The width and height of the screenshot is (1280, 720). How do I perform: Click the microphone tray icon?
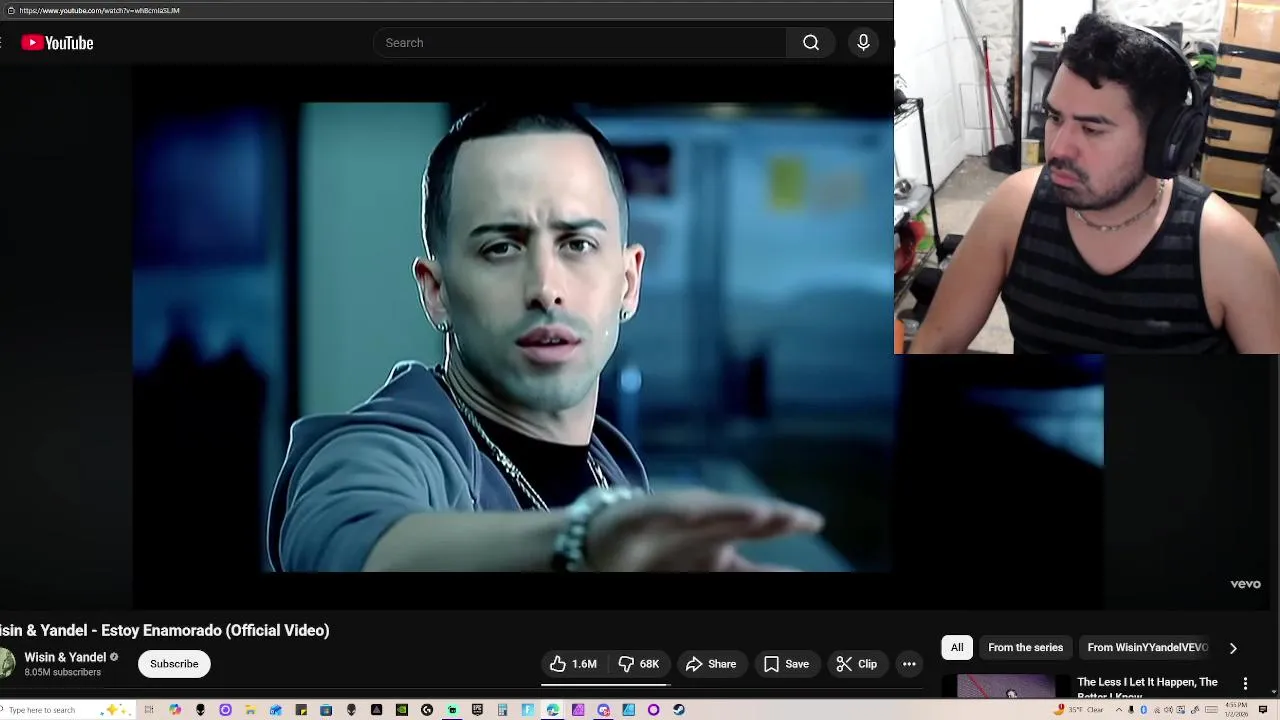pyautogui.click(x=1131, y=710)
